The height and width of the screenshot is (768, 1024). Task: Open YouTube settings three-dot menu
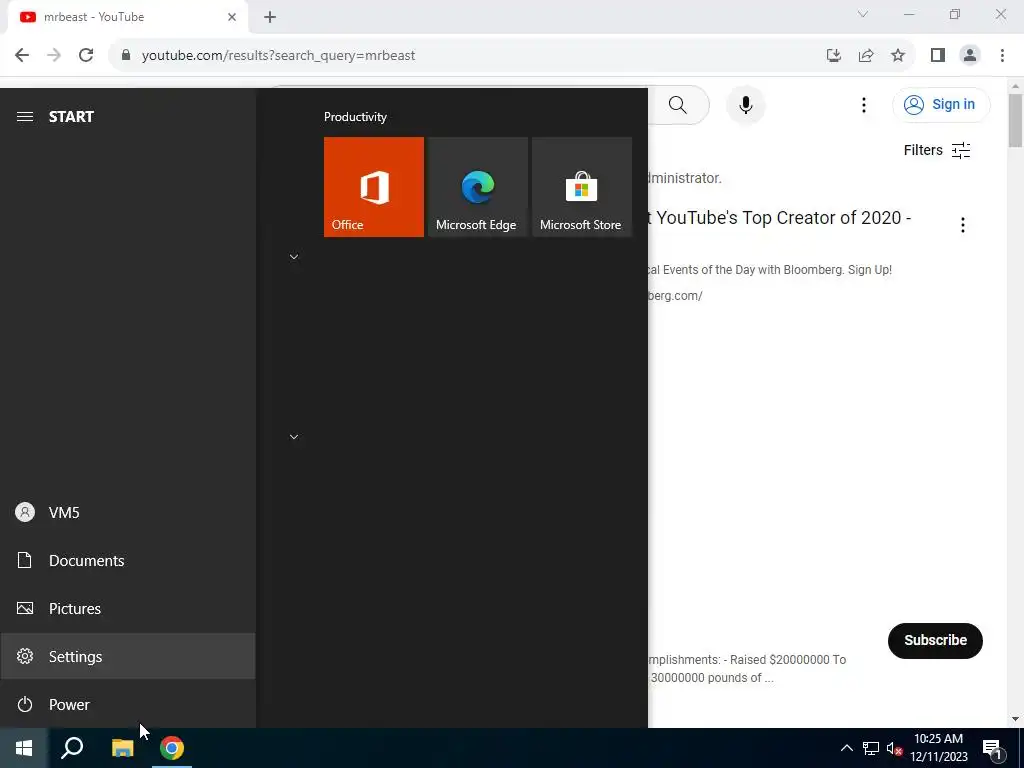[x=863, y=105]
